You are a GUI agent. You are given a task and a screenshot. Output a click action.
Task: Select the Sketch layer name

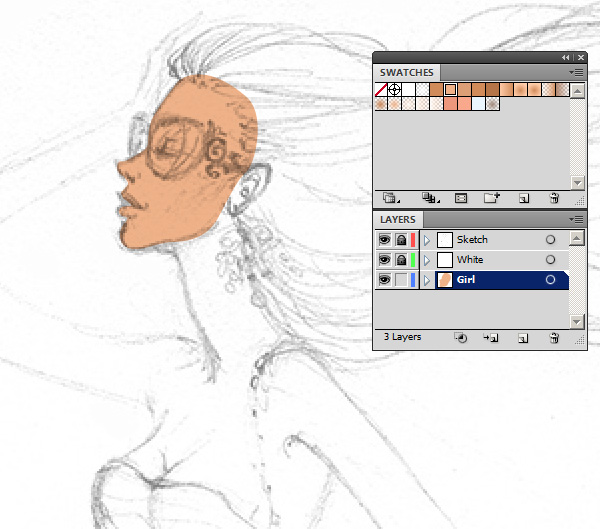[x=472, y=240]
